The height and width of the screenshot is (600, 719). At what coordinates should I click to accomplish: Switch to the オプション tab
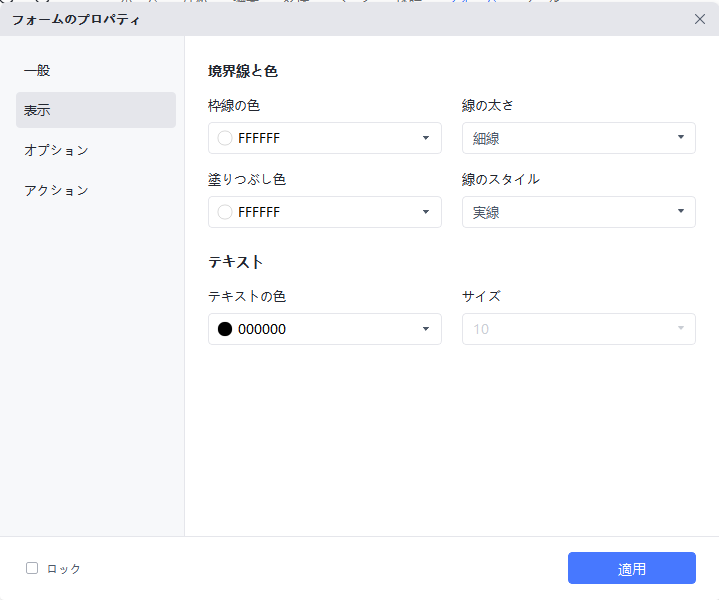click(x=95, y=150)
